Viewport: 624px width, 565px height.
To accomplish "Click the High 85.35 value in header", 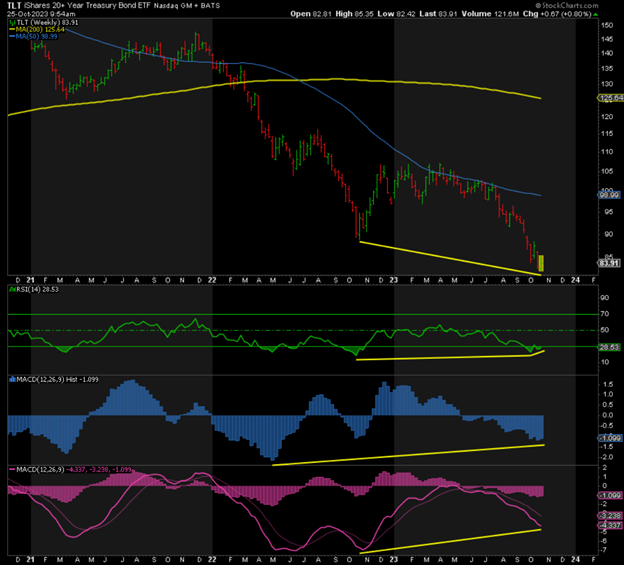I will tap(355, 14).
